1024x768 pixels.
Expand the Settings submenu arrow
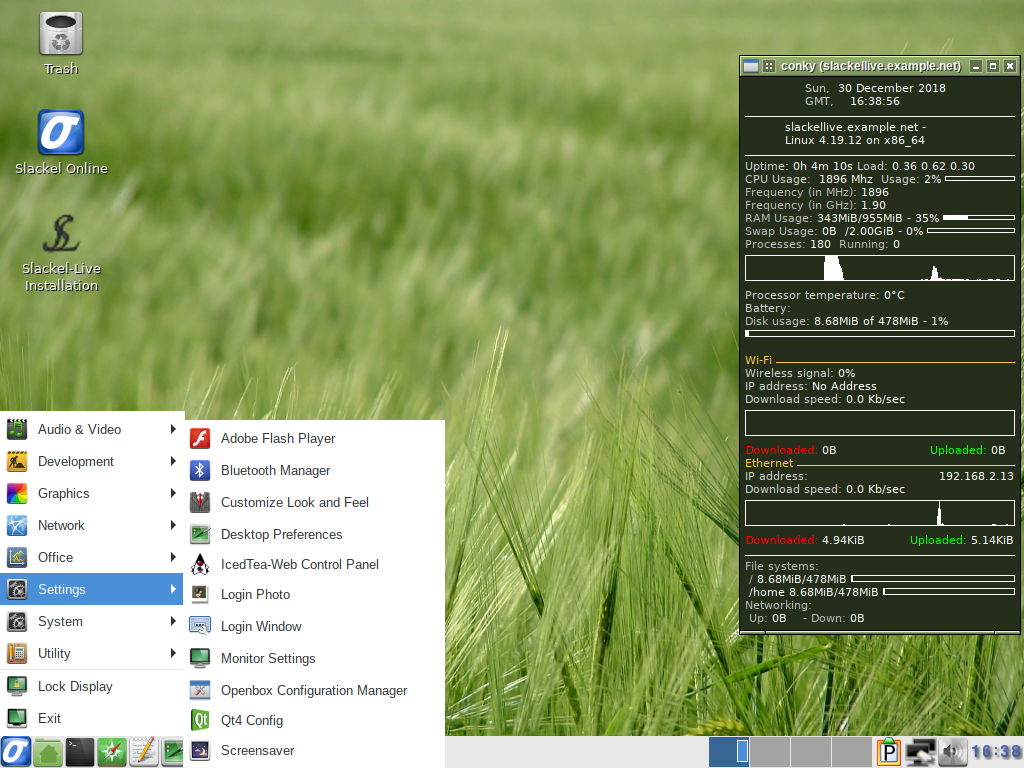[x=172, y=589]
